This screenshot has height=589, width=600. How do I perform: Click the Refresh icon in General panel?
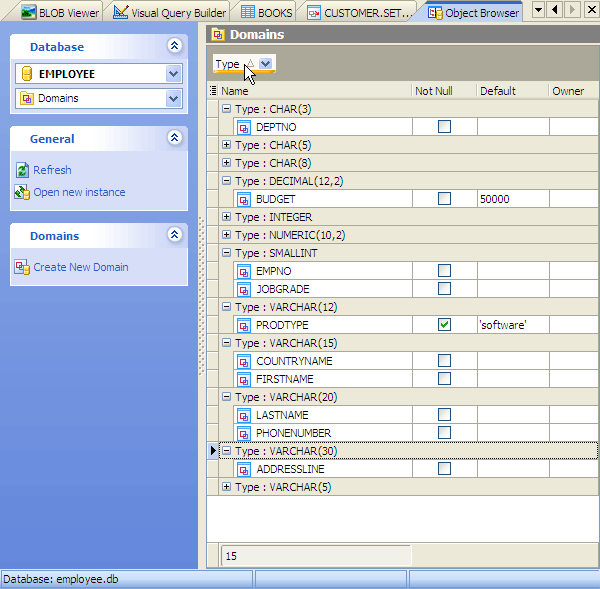[x=22, y=170]
